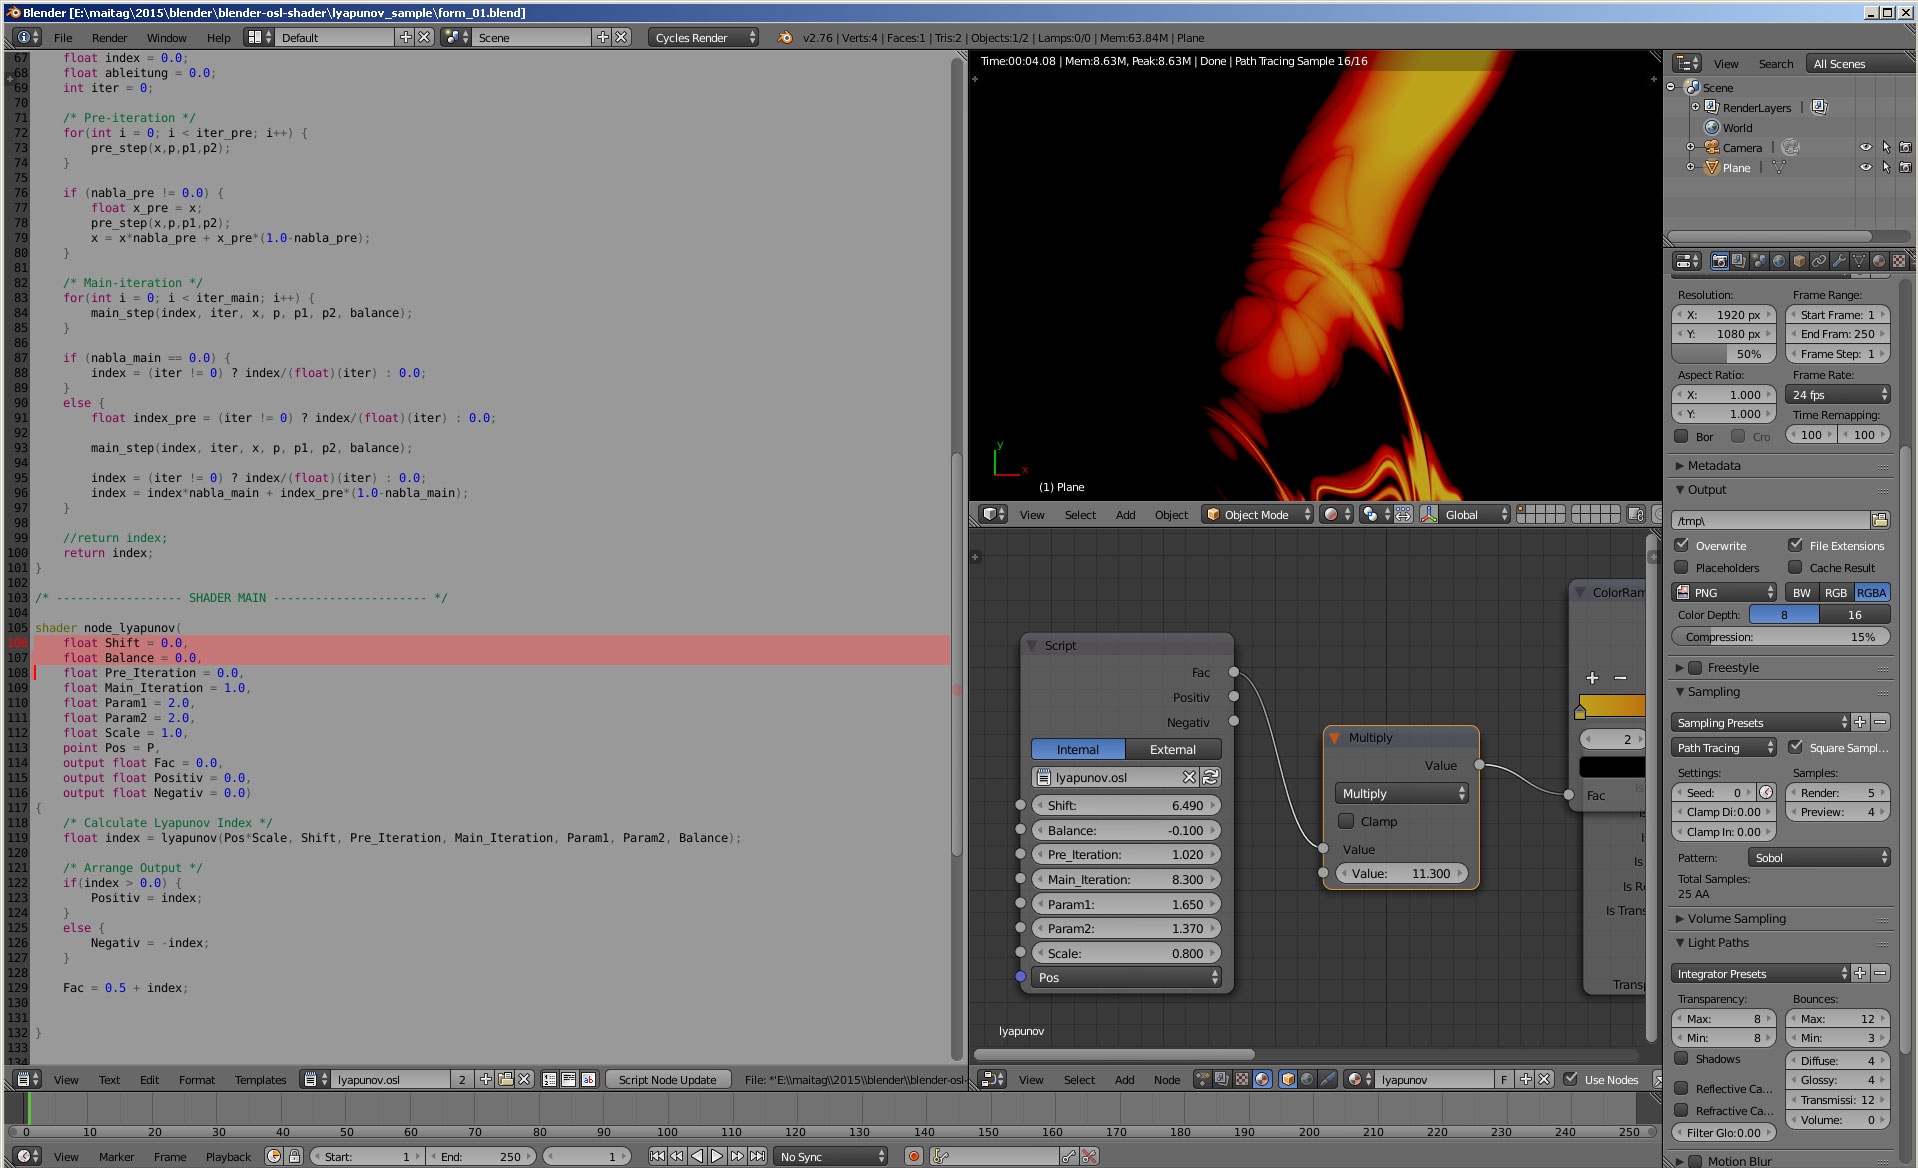Viewport: 1918px width, 1168px height.
Task: Open the Templates menu in the text editor
Action: [x=260, y=1080]
